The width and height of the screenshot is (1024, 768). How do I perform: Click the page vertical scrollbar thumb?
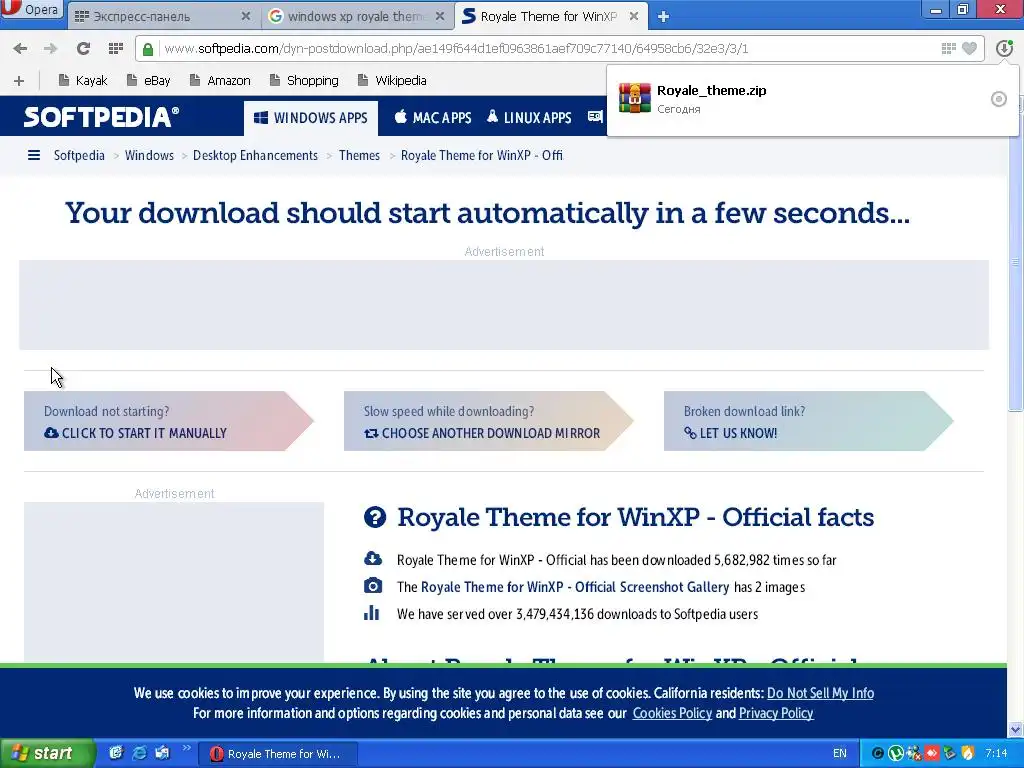(1016, 261)
